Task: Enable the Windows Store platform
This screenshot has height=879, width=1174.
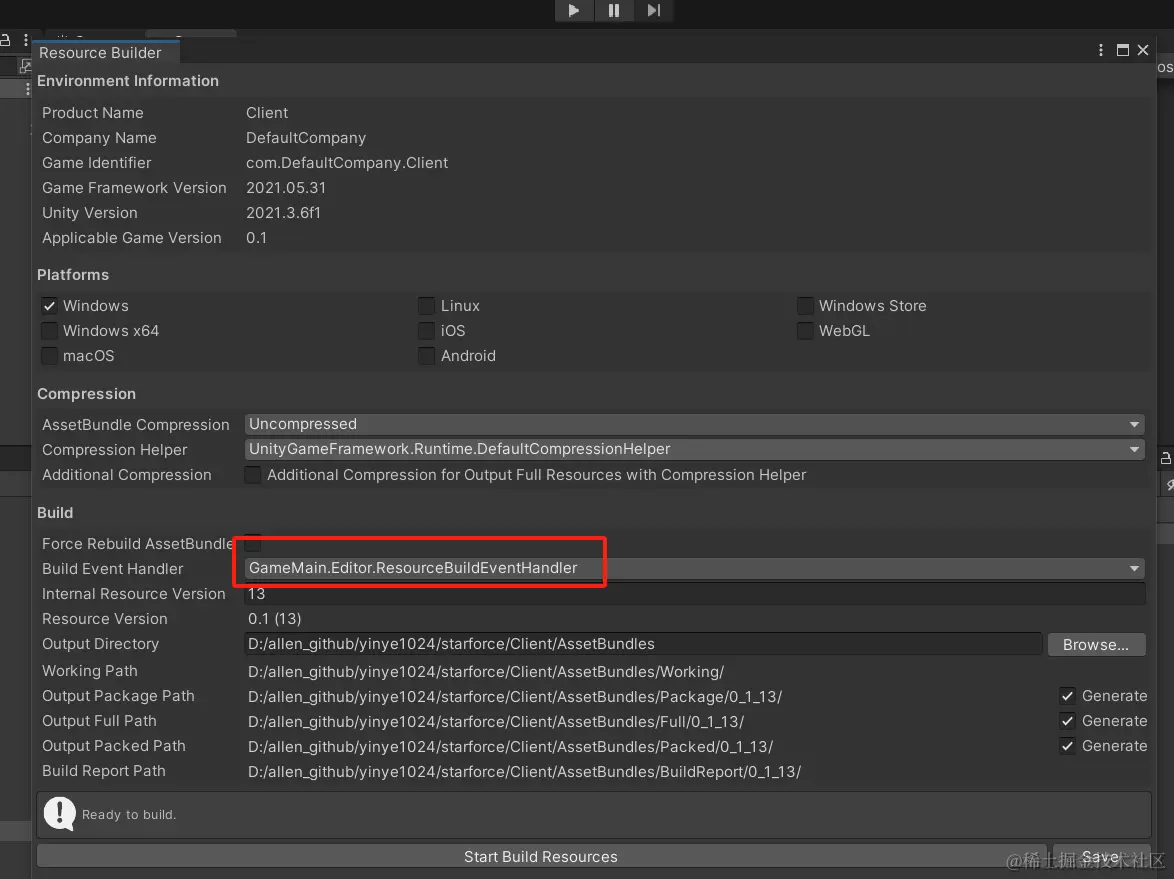Action: pyautogui.click(x=805, y=305)
